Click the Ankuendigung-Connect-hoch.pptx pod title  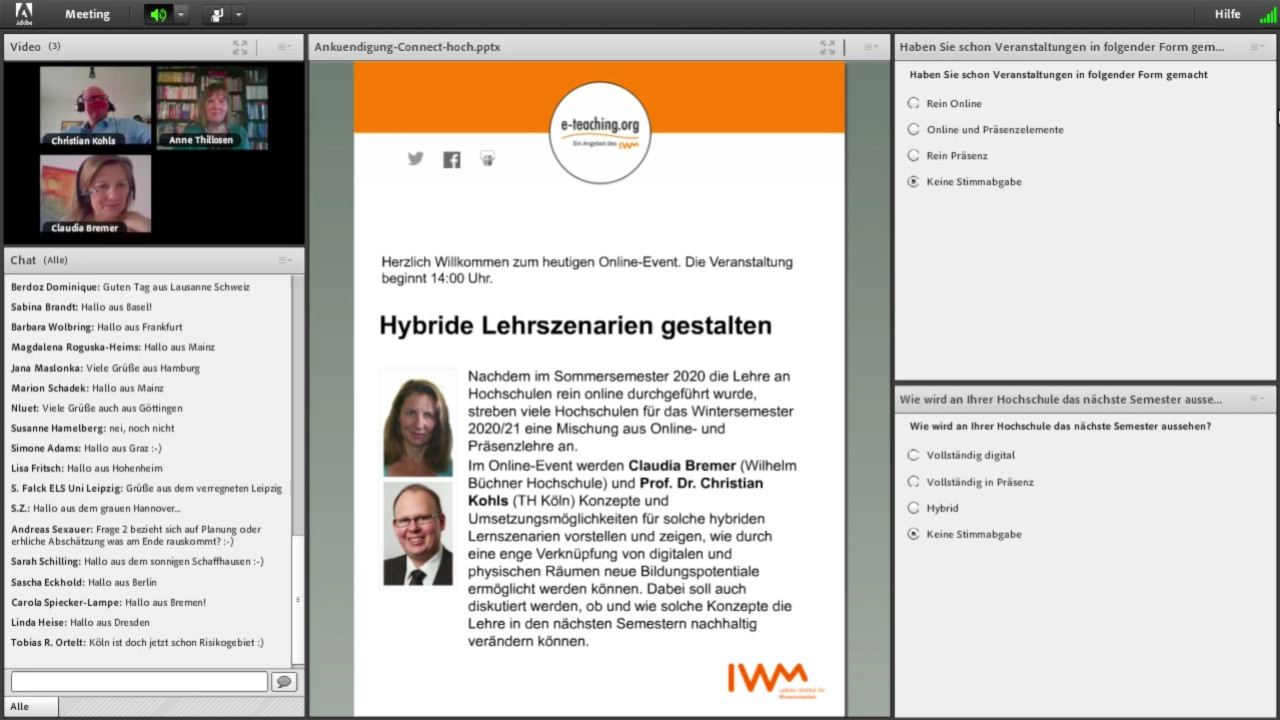click(x=408, y=47)
